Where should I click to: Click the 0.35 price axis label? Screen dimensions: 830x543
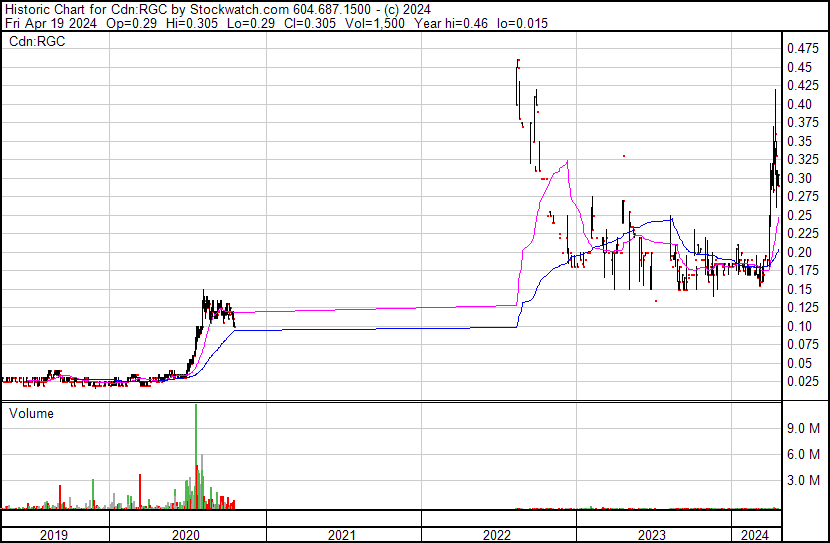pyautogui.click(x=799, y=141)
